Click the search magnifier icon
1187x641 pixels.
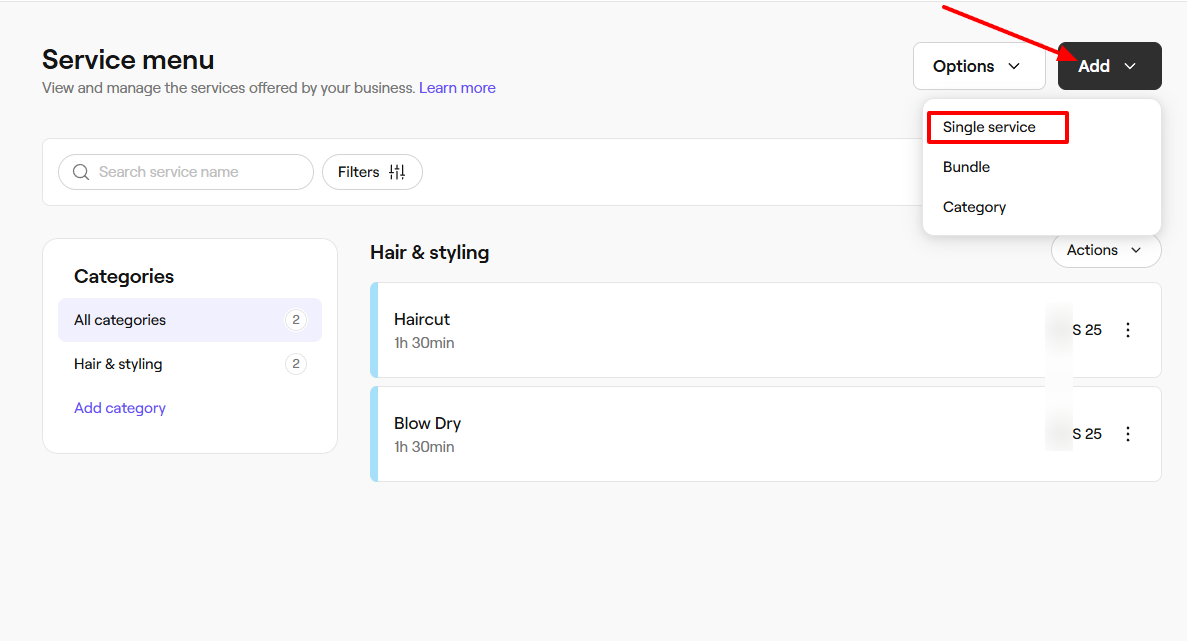[x=81, y=172]
